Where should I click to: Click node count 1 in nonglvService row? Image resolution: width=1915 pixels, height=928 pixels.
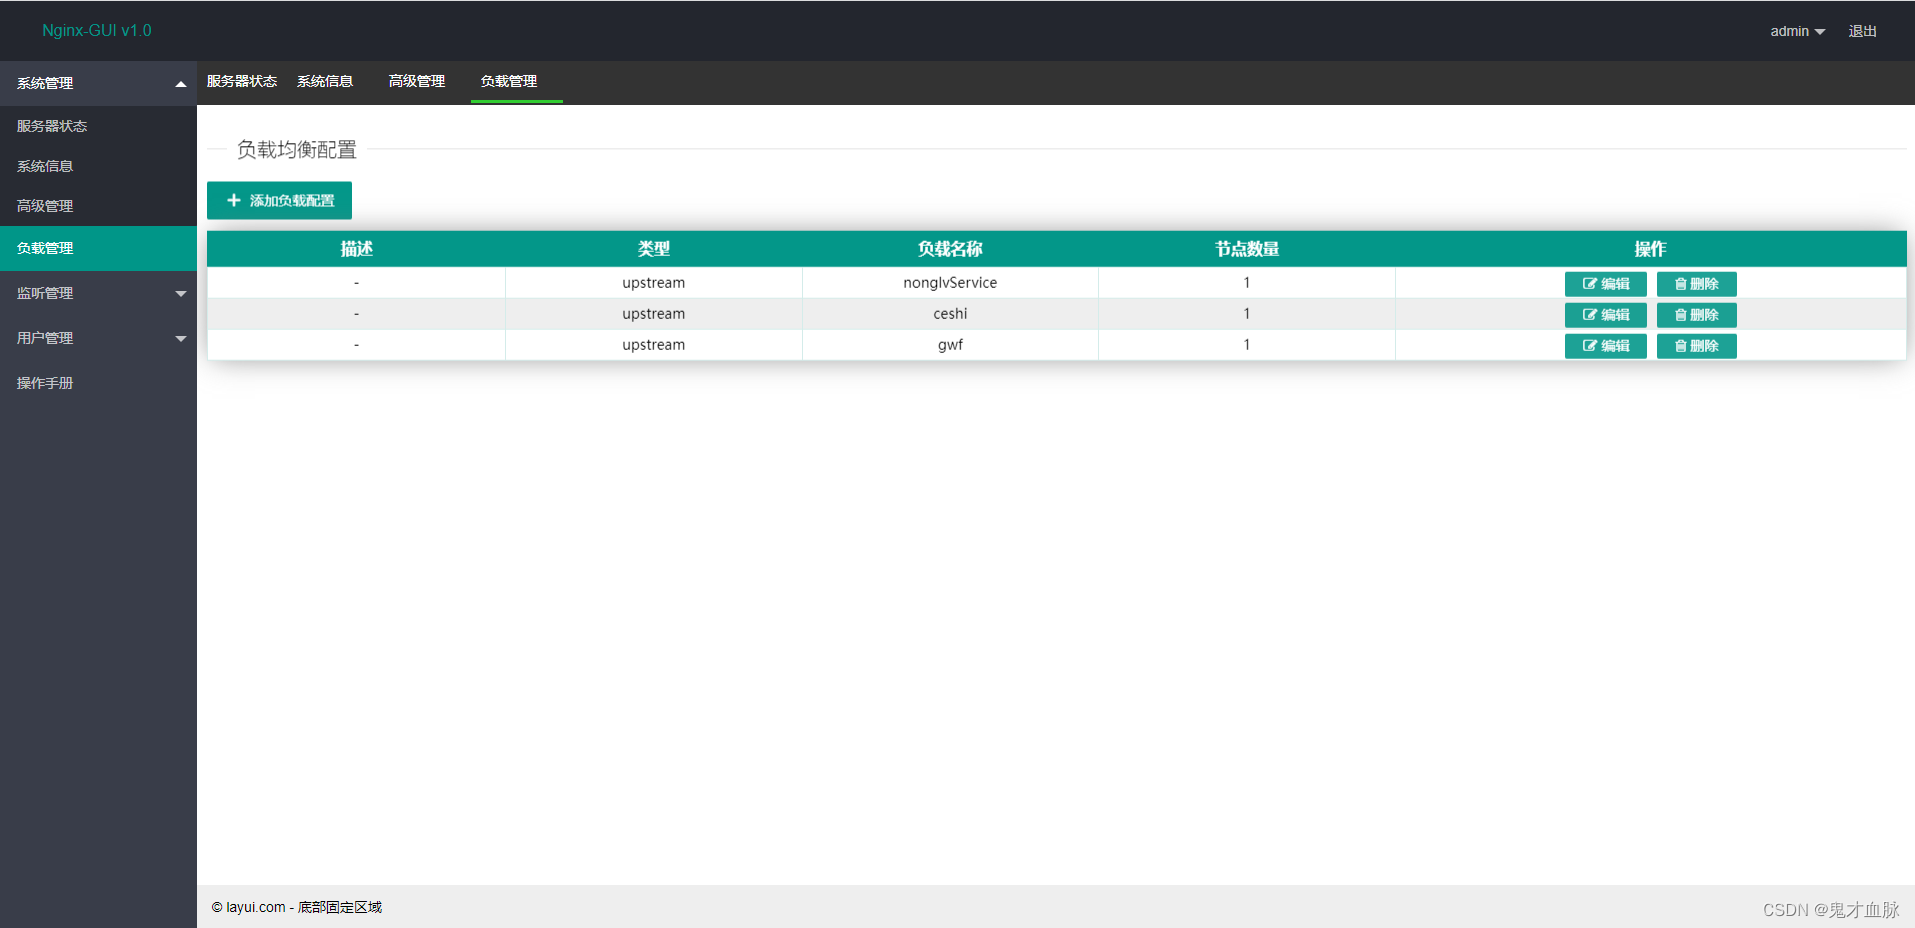pos(1247,283)
